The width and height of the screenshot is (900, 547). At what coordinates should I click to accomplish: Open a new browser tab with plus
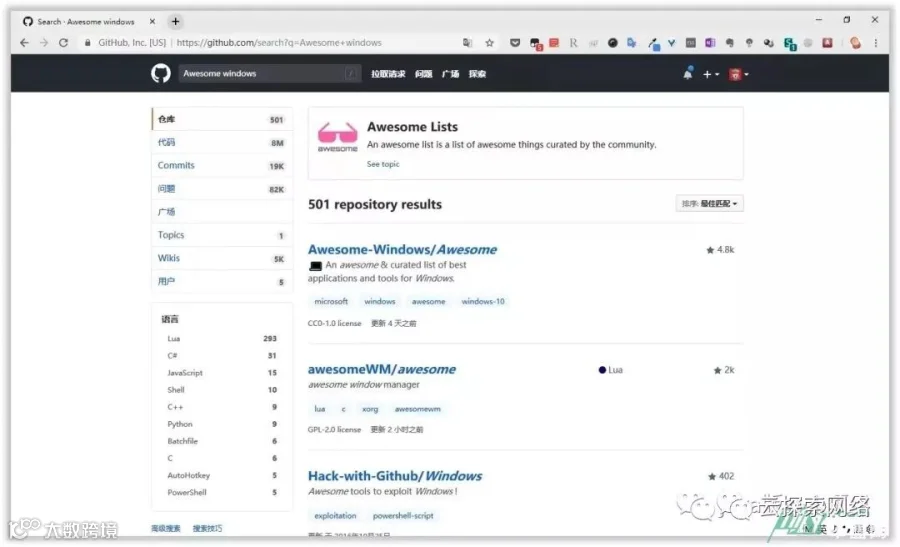coord(176,21)
